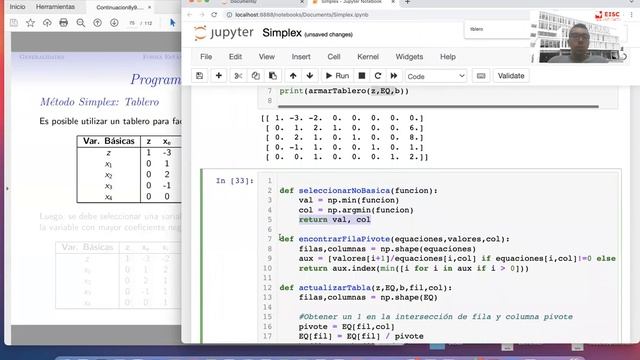Open the Insert menu in Jupyter
The width and height of the screenshot is (640, 360).
pos(301,57)
